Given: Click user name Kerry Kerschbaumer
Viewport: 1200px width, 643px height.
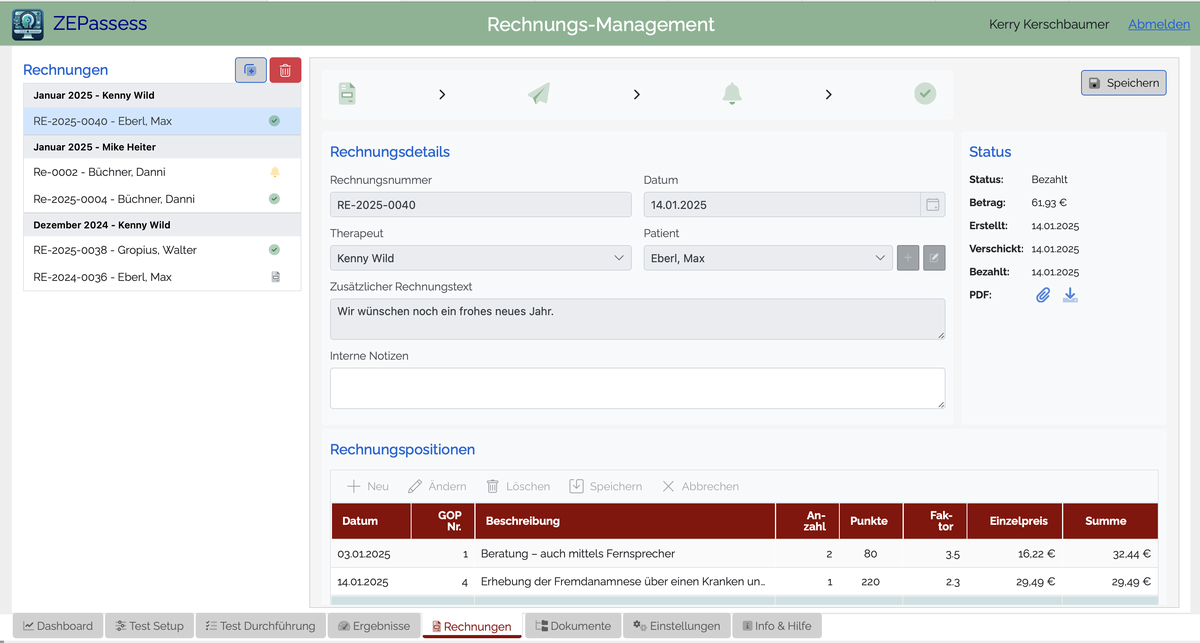Looking at the screenshot, I should click(1049, 24).
